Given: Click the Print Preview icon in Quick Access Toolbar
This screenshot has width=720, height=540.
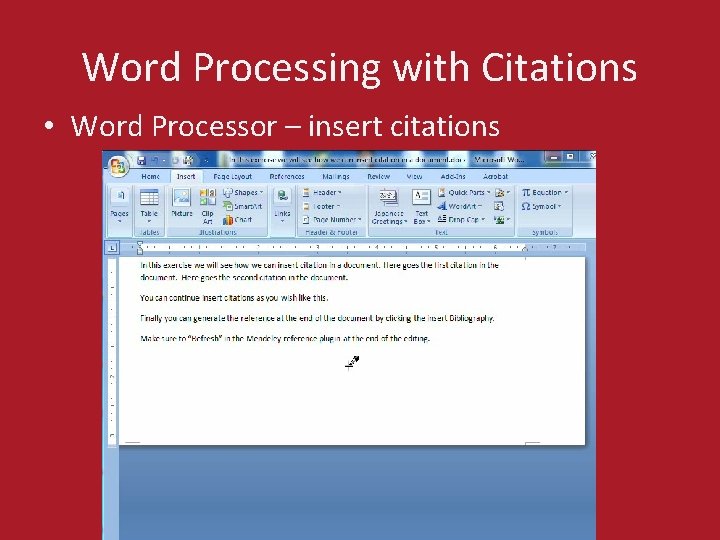Looking at the screenshot, I should [x=188, y=160].
